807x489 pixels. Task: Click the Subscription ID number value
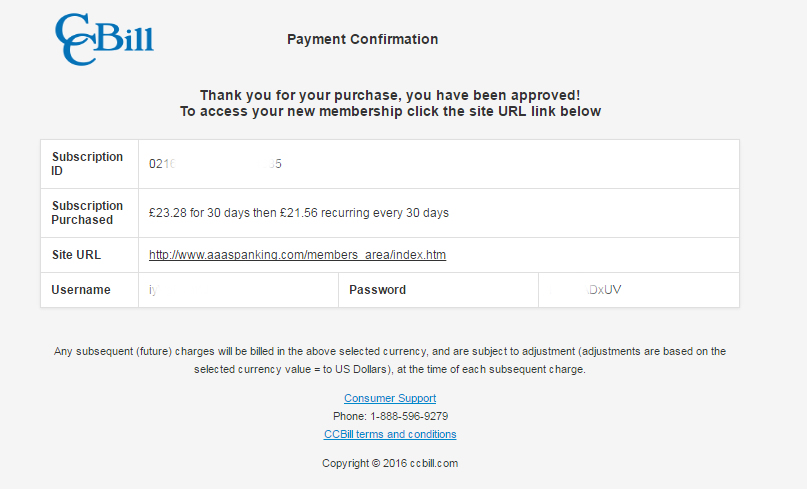pyautogui.click(x=215, y=164)
